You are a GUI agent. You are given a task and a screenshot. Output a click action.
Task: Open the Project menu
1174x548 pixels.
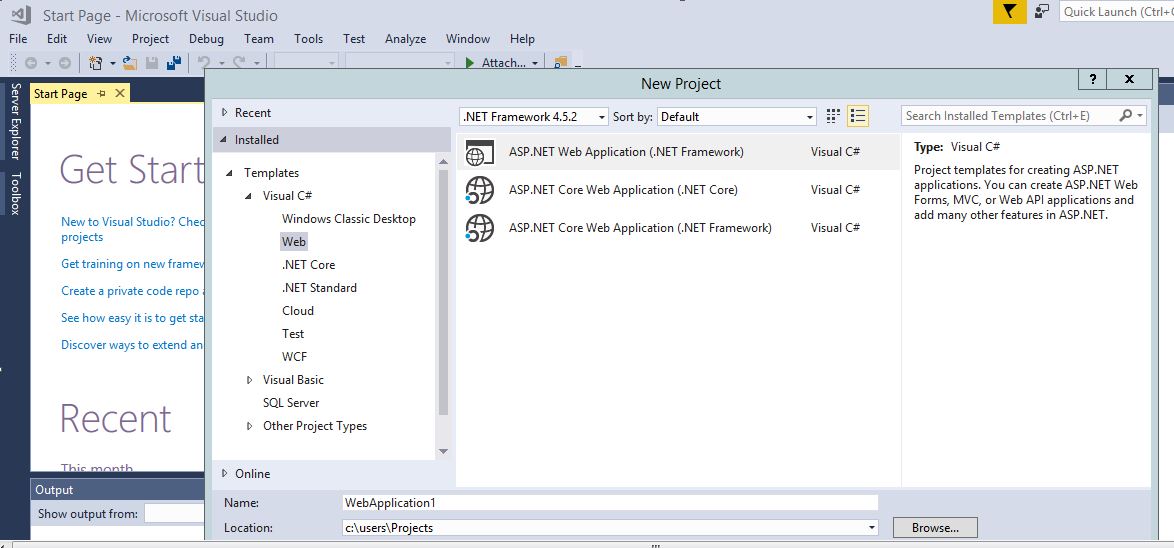tap(150, 39)
